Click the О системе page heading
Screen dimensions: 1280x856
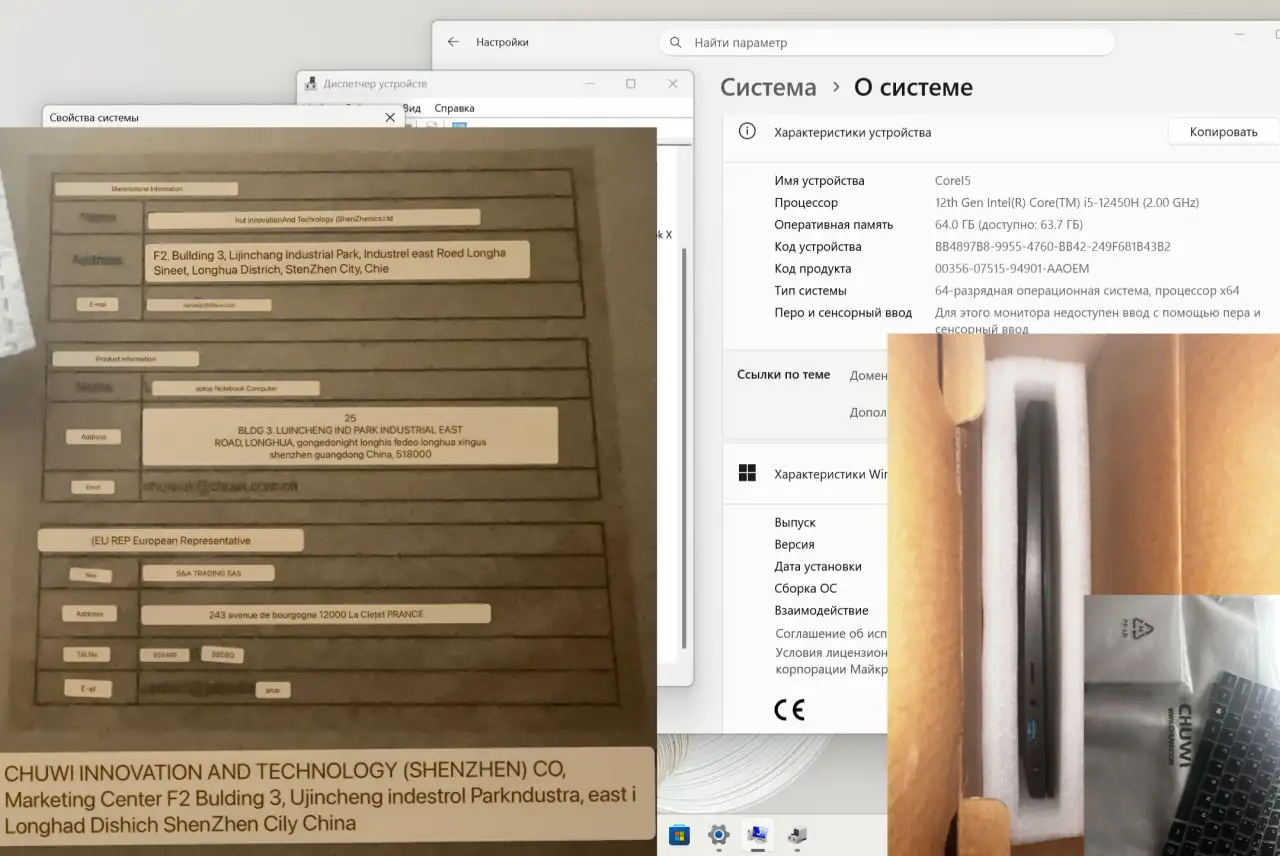913,88
